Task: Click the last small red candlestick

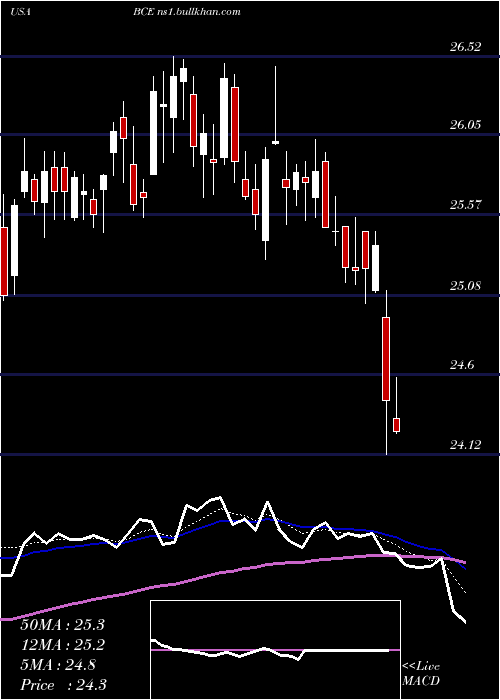Action: [x=396, y=425]
